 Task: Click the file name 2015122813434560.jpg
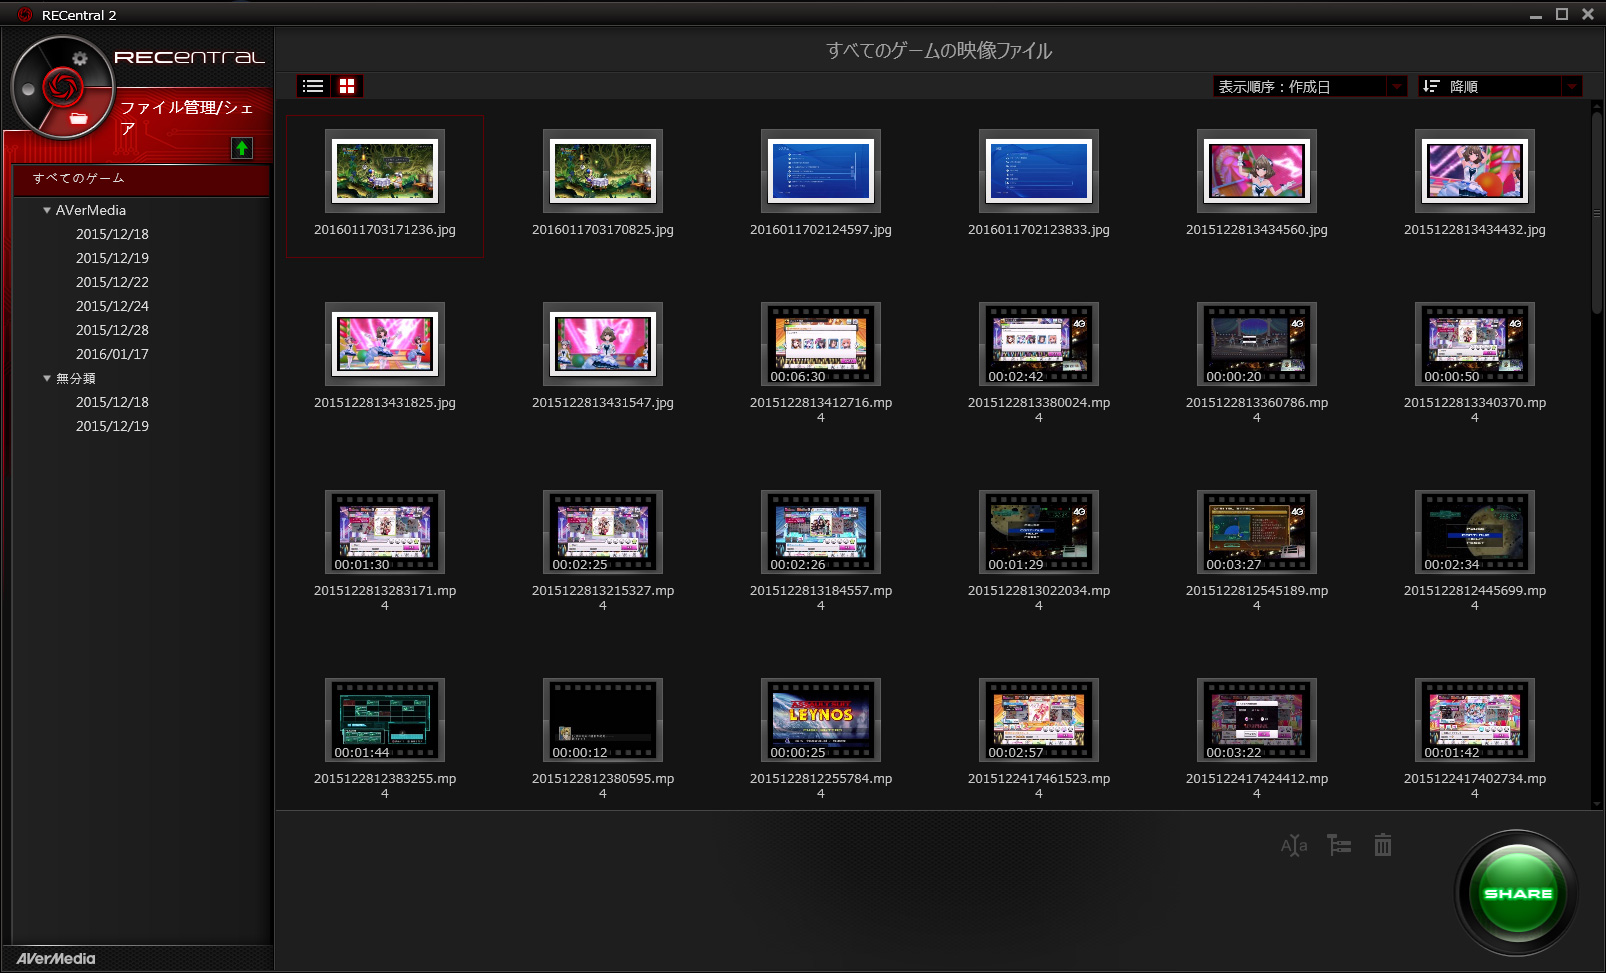[1257, 230]
